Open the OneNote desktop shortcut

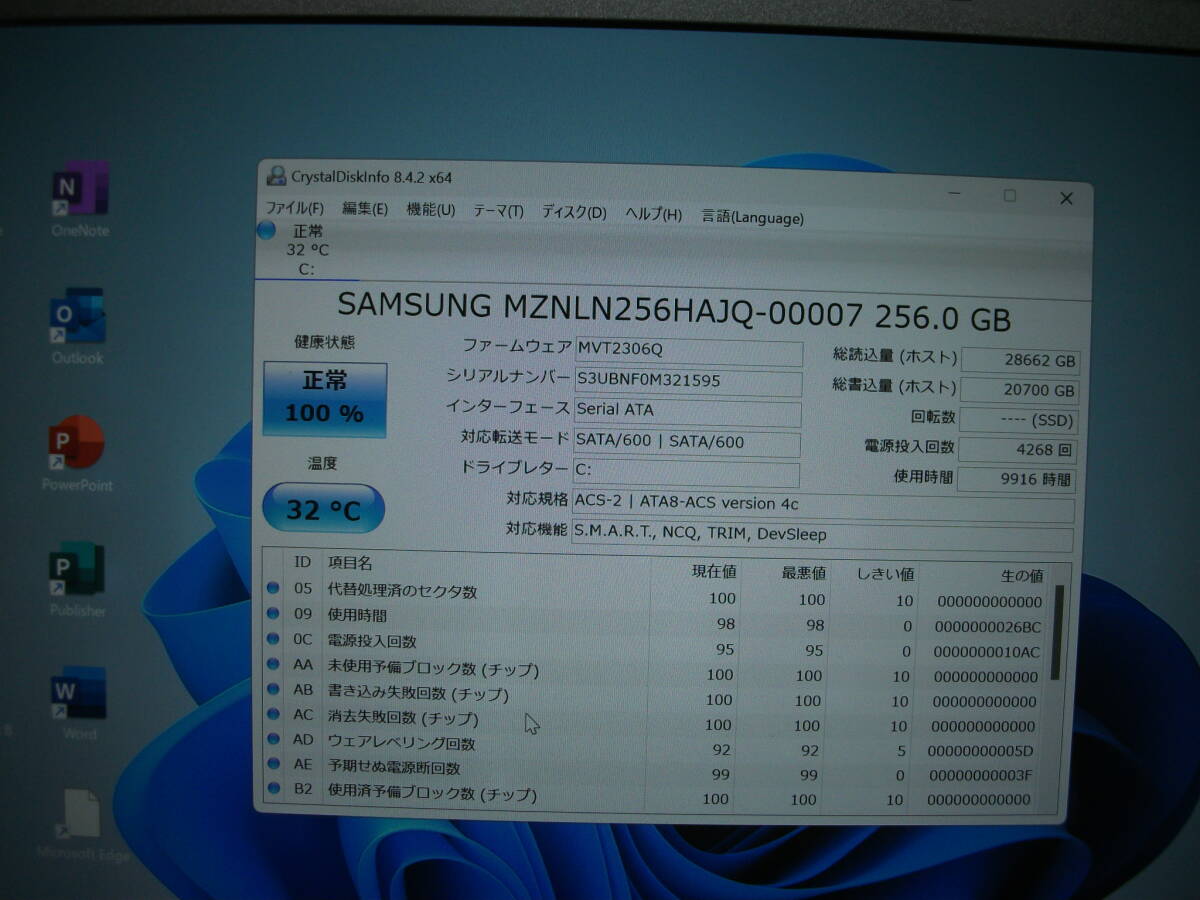80,198
